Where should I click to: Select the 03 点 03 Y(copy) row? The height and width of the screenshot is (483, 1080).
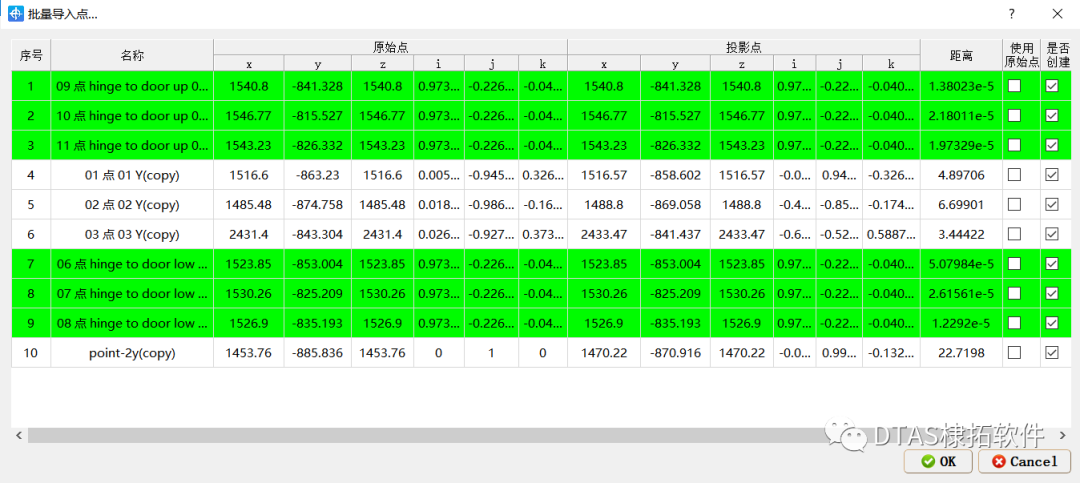[132, 234]
